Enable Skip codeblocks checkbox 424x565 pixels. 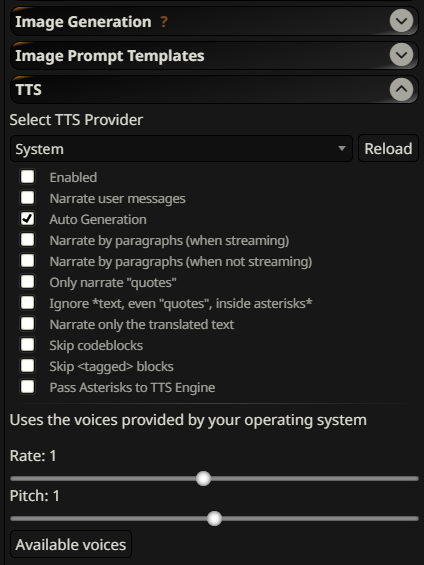pos(28,345)
